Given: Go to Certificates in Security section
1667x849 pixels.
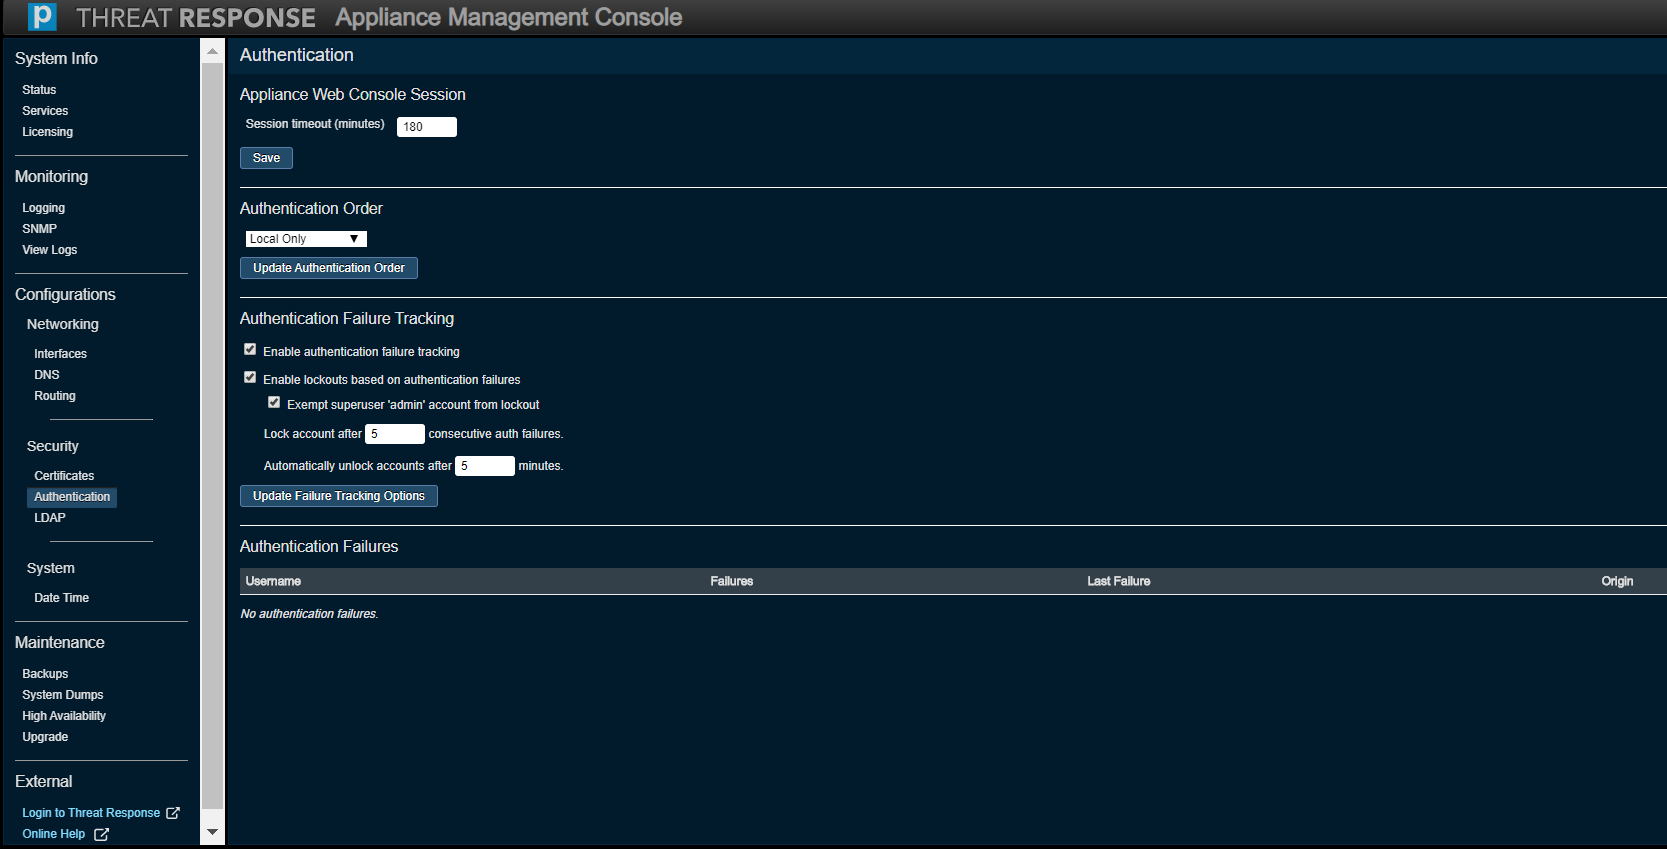Looking at the screenshot, I should [64, 476].
